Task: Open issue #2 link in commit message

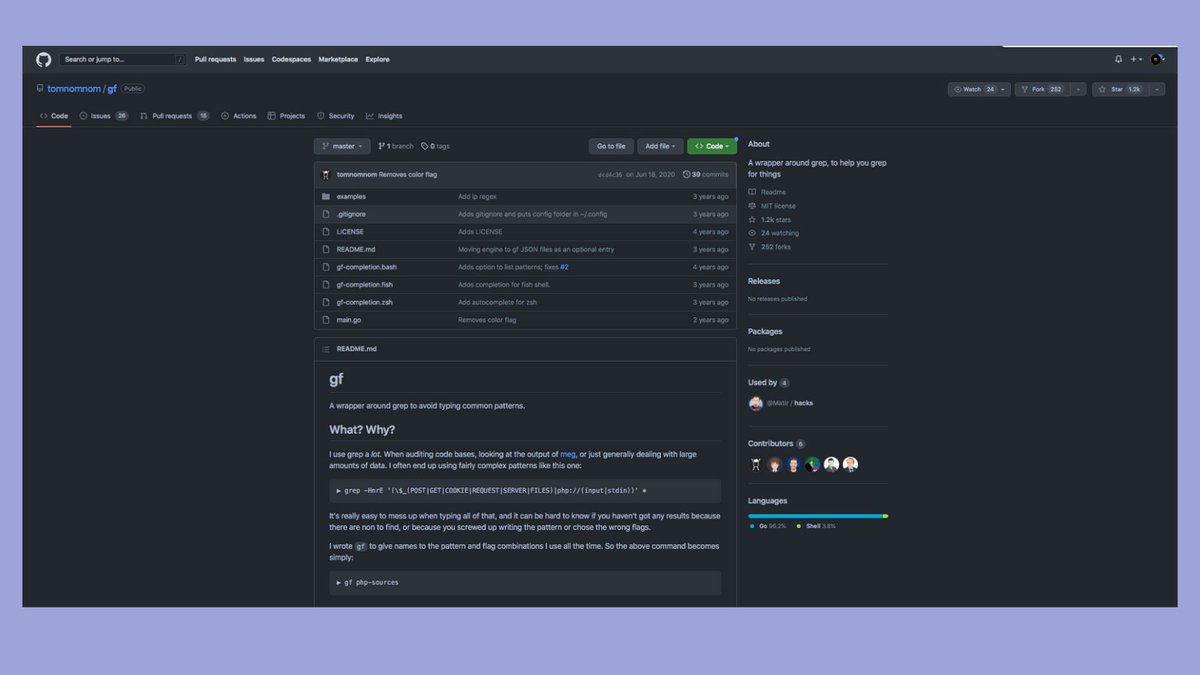Action: tap(564, 267)
